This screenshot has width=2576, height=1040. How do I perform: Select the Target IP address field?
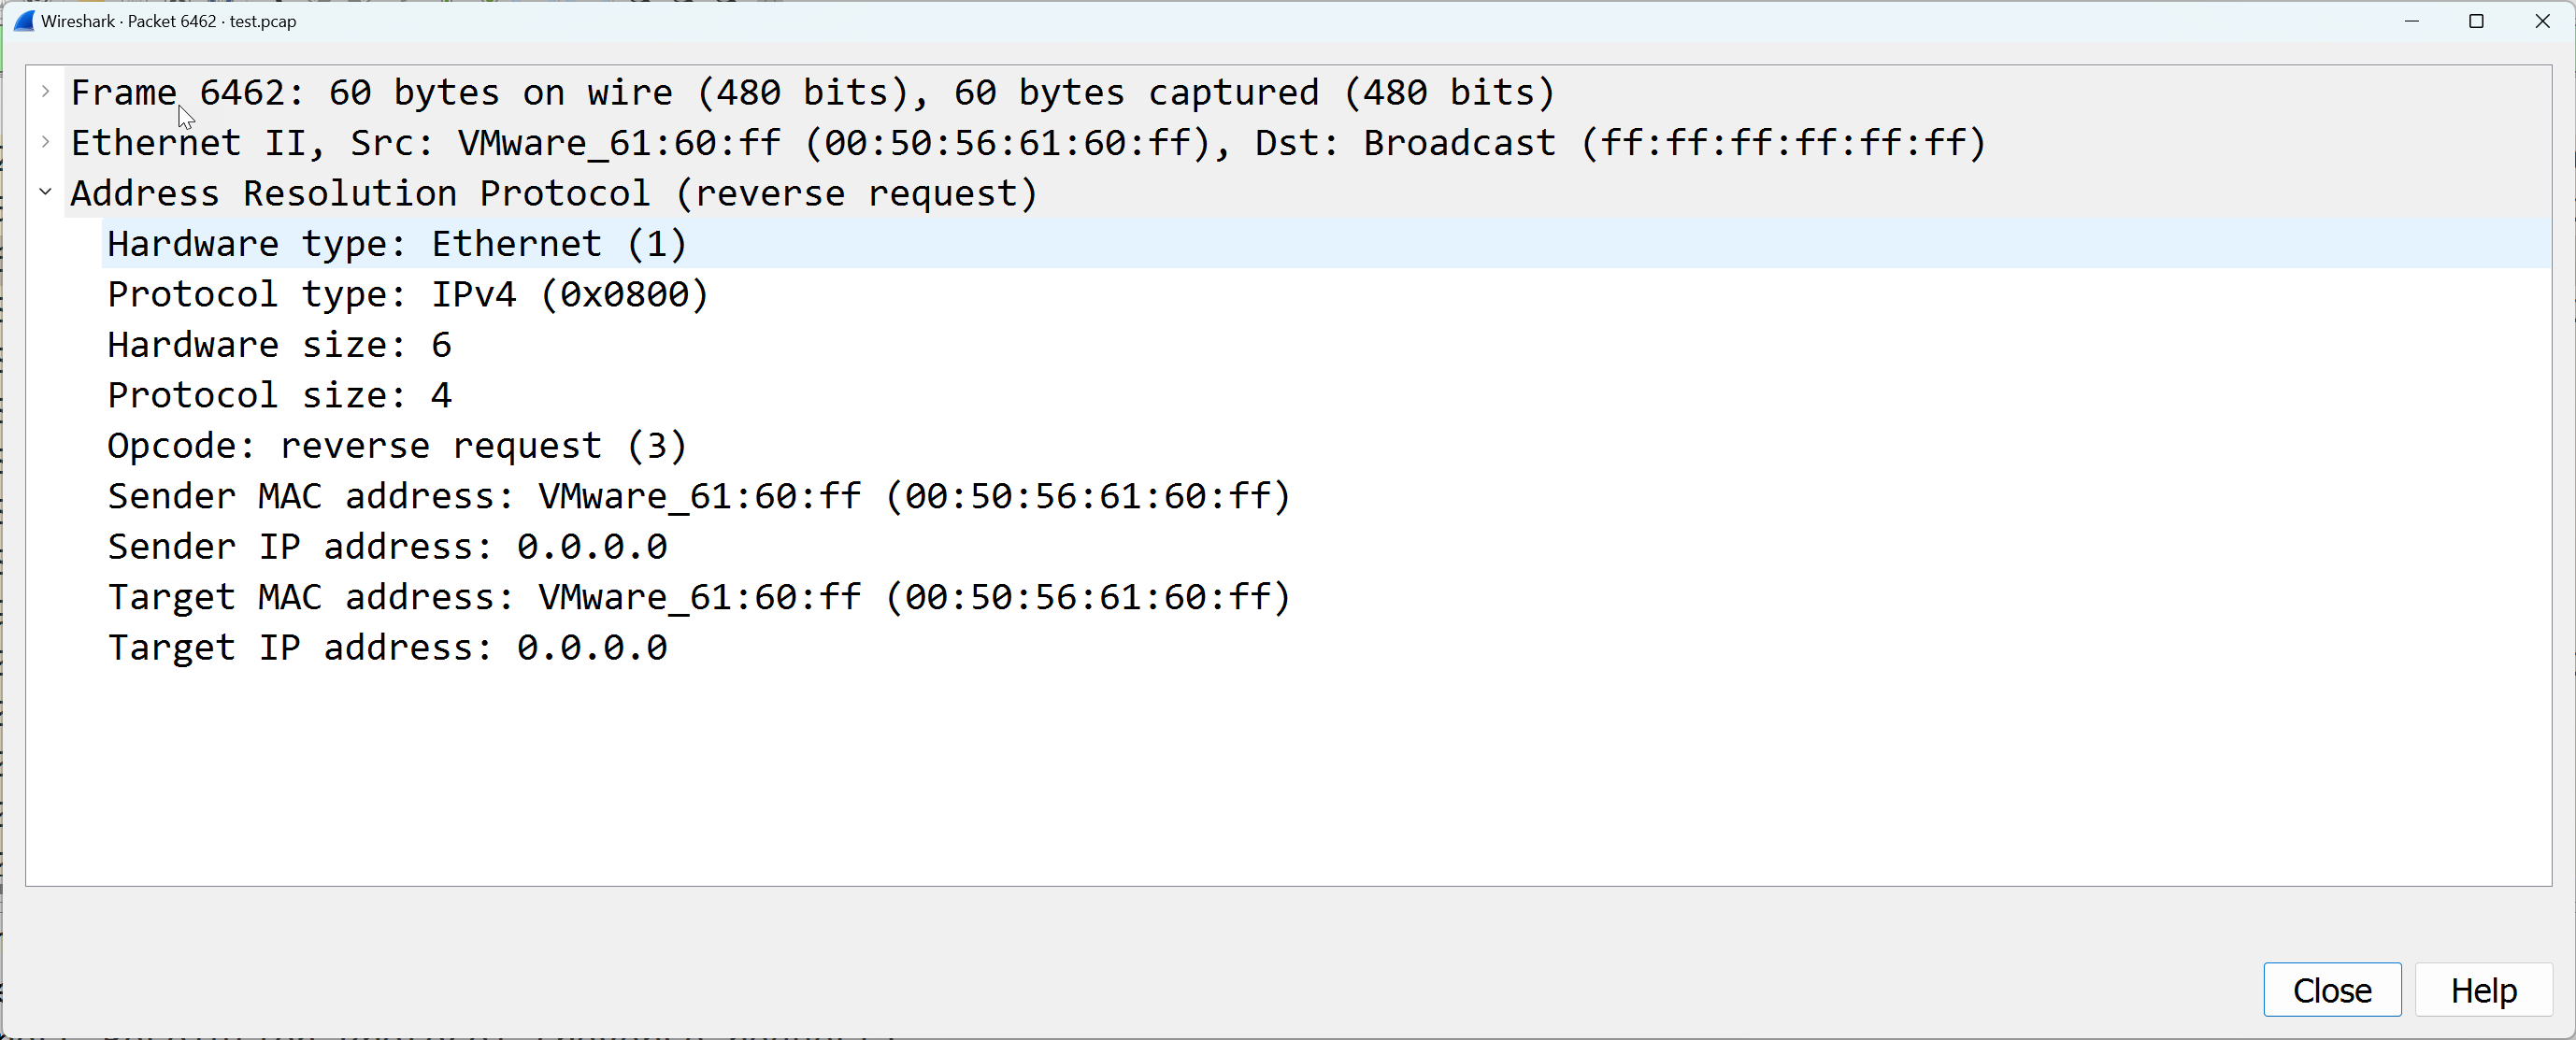coord(1326,647)
